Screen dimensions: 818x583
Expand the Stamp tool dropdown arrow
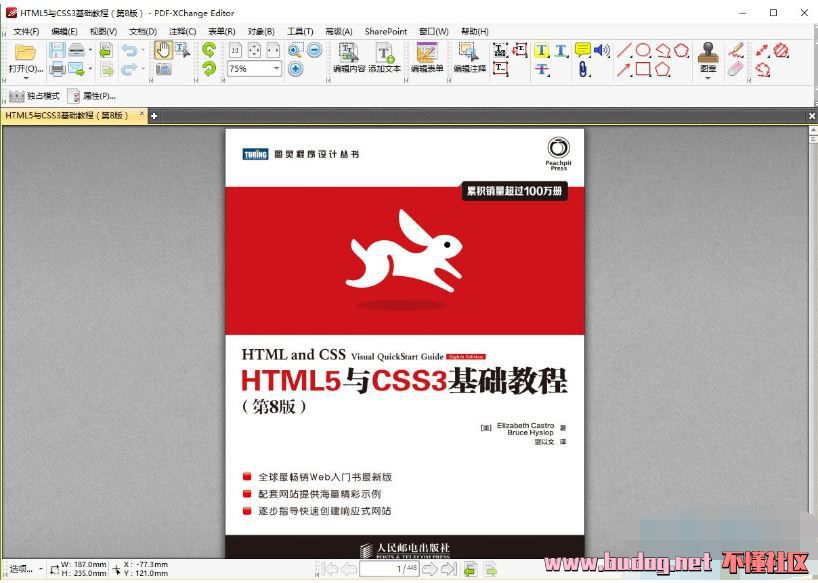pos(708,78)
